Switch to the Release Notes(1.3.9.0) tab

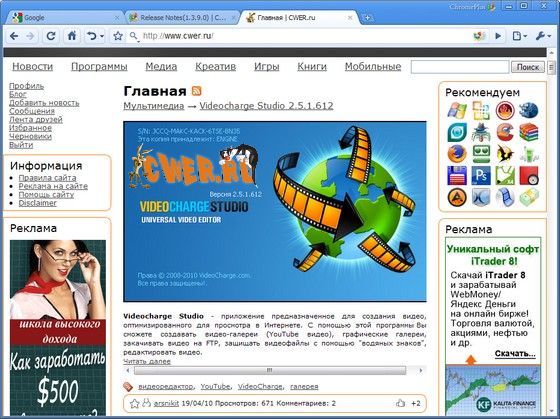[x=181, y=18]
